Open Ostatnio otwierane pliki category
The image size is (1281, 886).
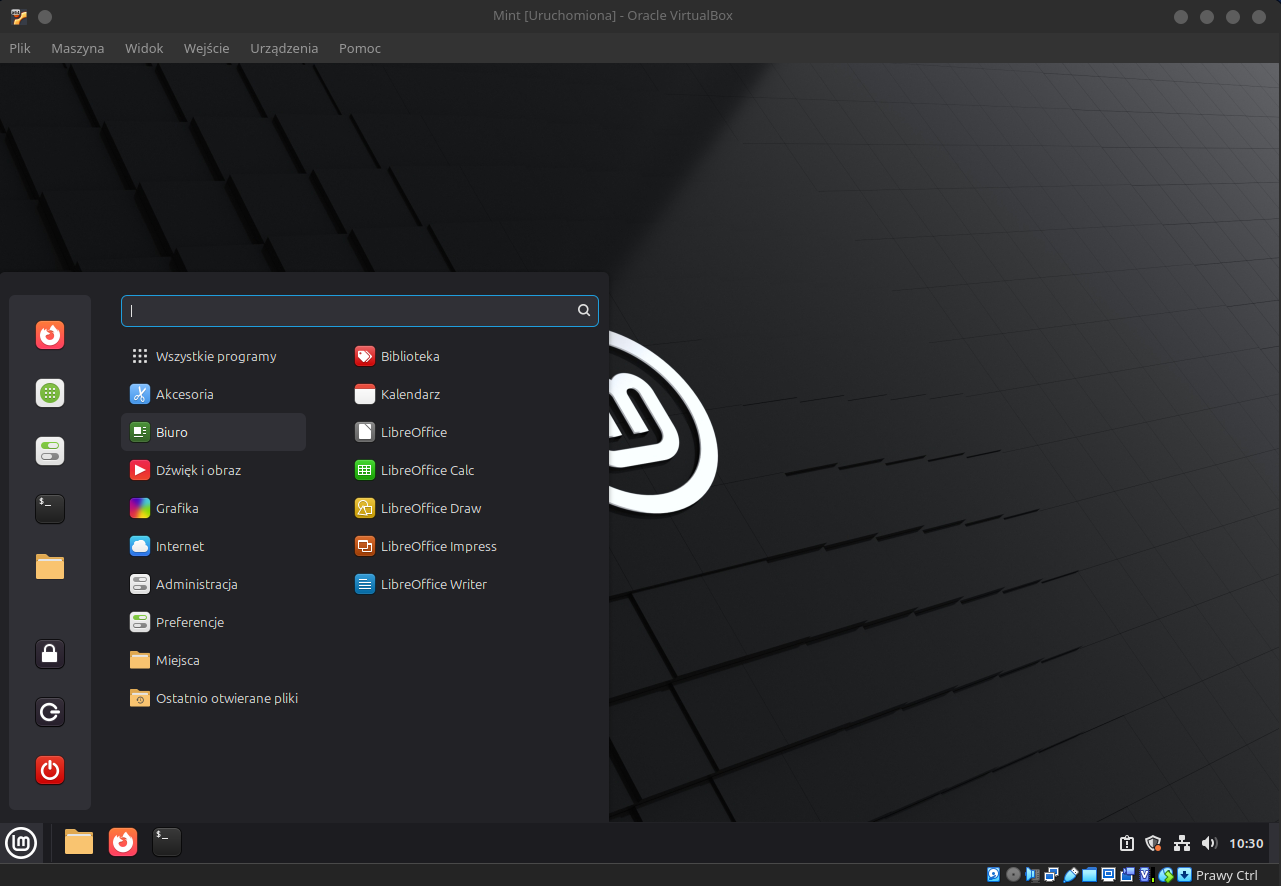click(213, 698)
